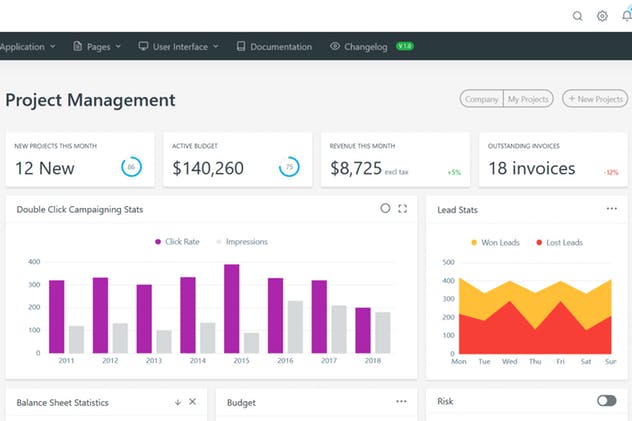The width and height of the screenshot is (632, 421).
Task: Open the Documentation menu item
Action: [274, 46]
